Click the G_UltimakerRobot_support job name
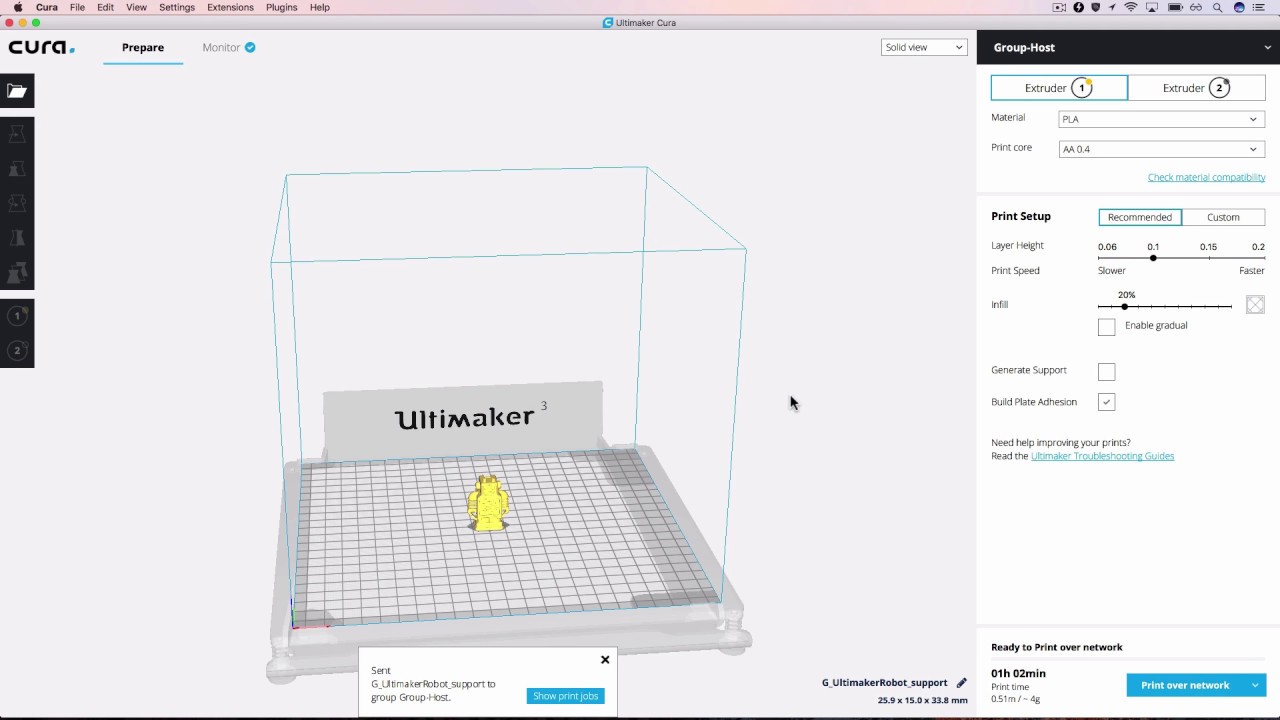Screen dimensions: 1280x720 [x=884, y=683]
